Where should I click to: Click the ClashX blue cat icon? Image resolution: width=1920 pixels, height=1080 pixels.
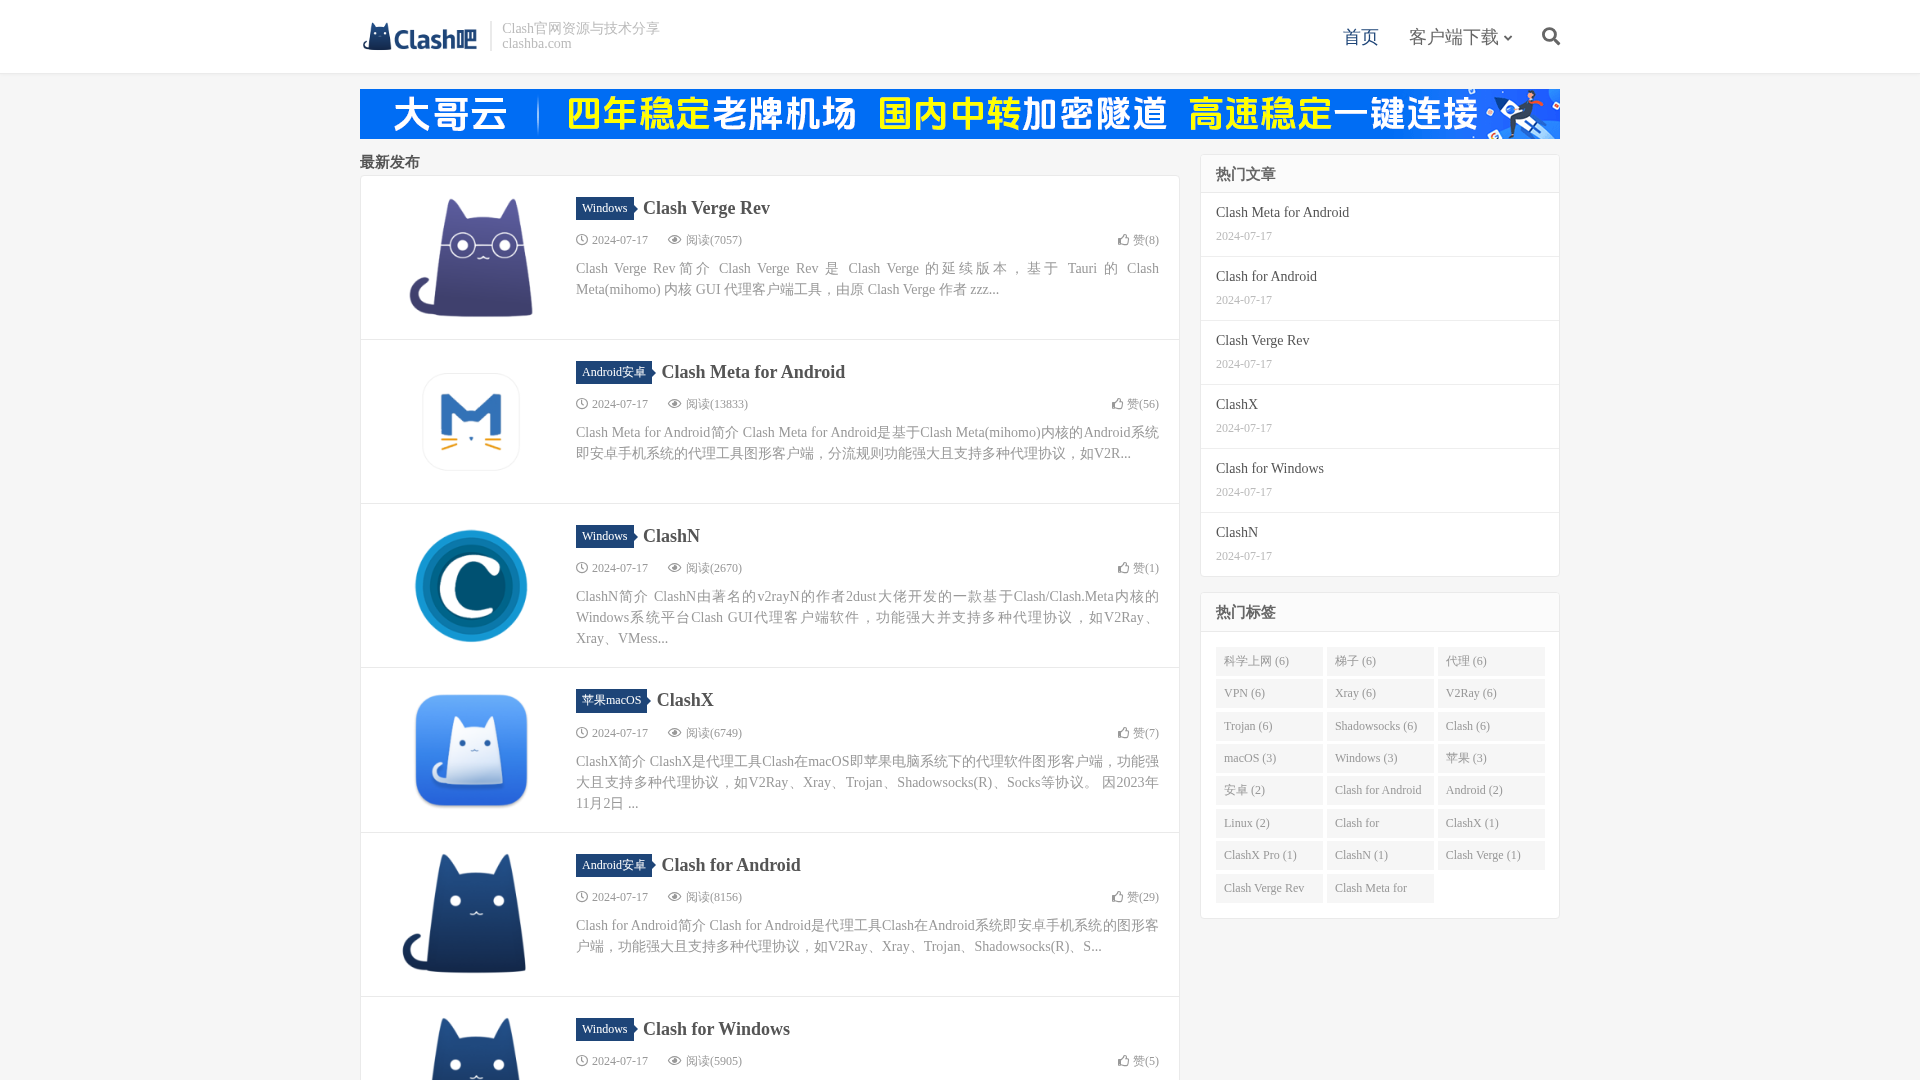coord(471,750)
